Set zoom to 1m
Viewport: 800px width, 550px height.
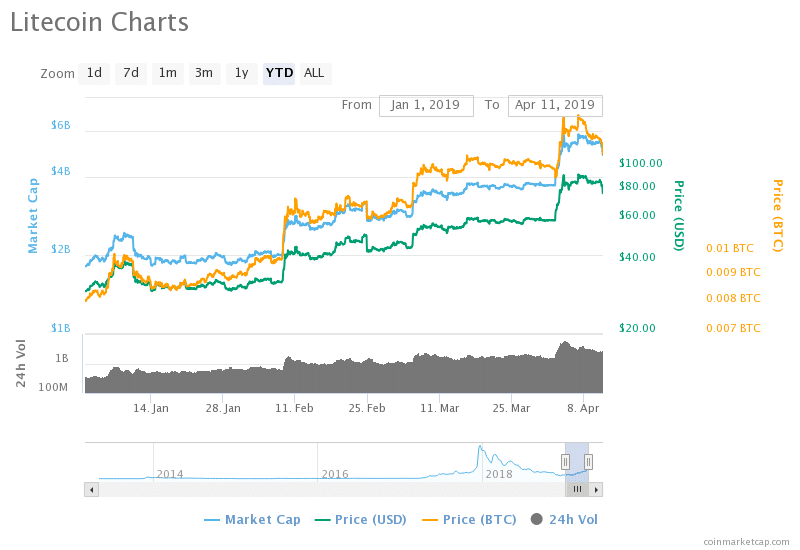[168, 73]
